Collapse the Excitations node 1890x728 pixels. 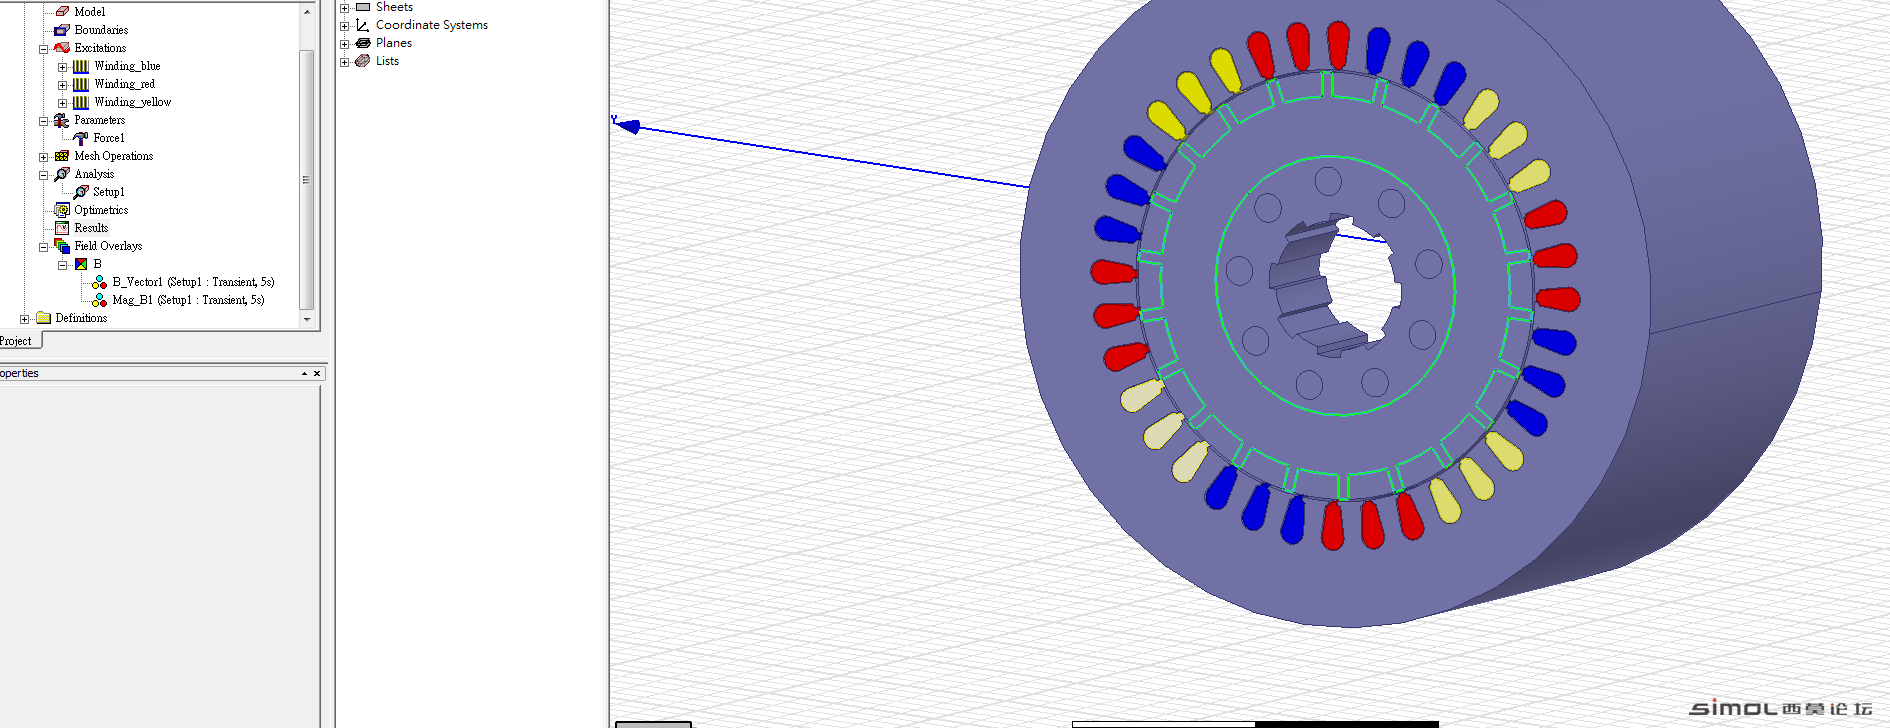43,49
